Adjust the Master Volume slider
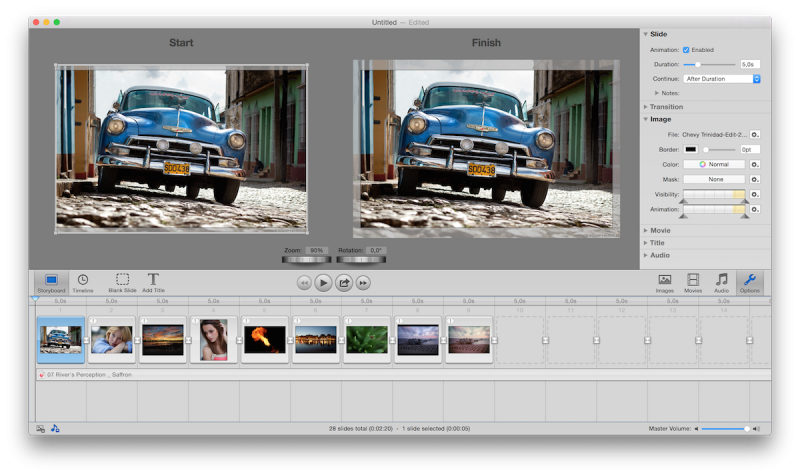The height and width of the screenshot is (476, 800). point(726,428)
